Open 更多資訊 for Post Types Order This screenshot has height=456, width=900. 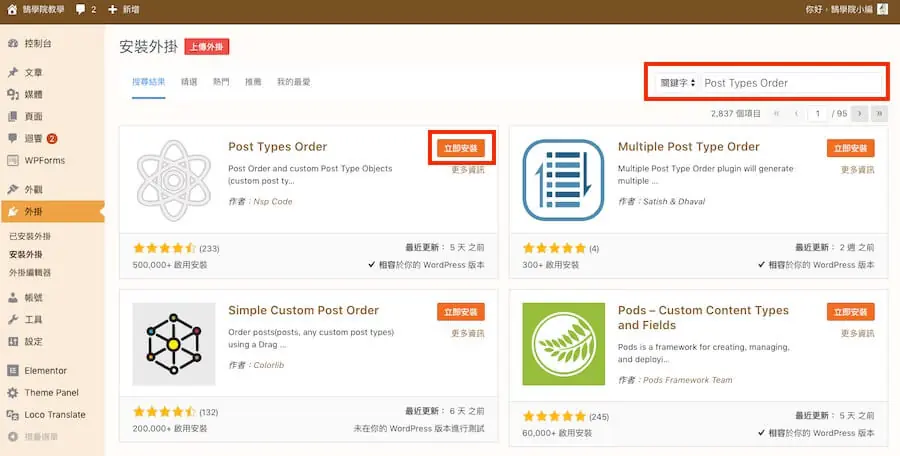[468, 169]
